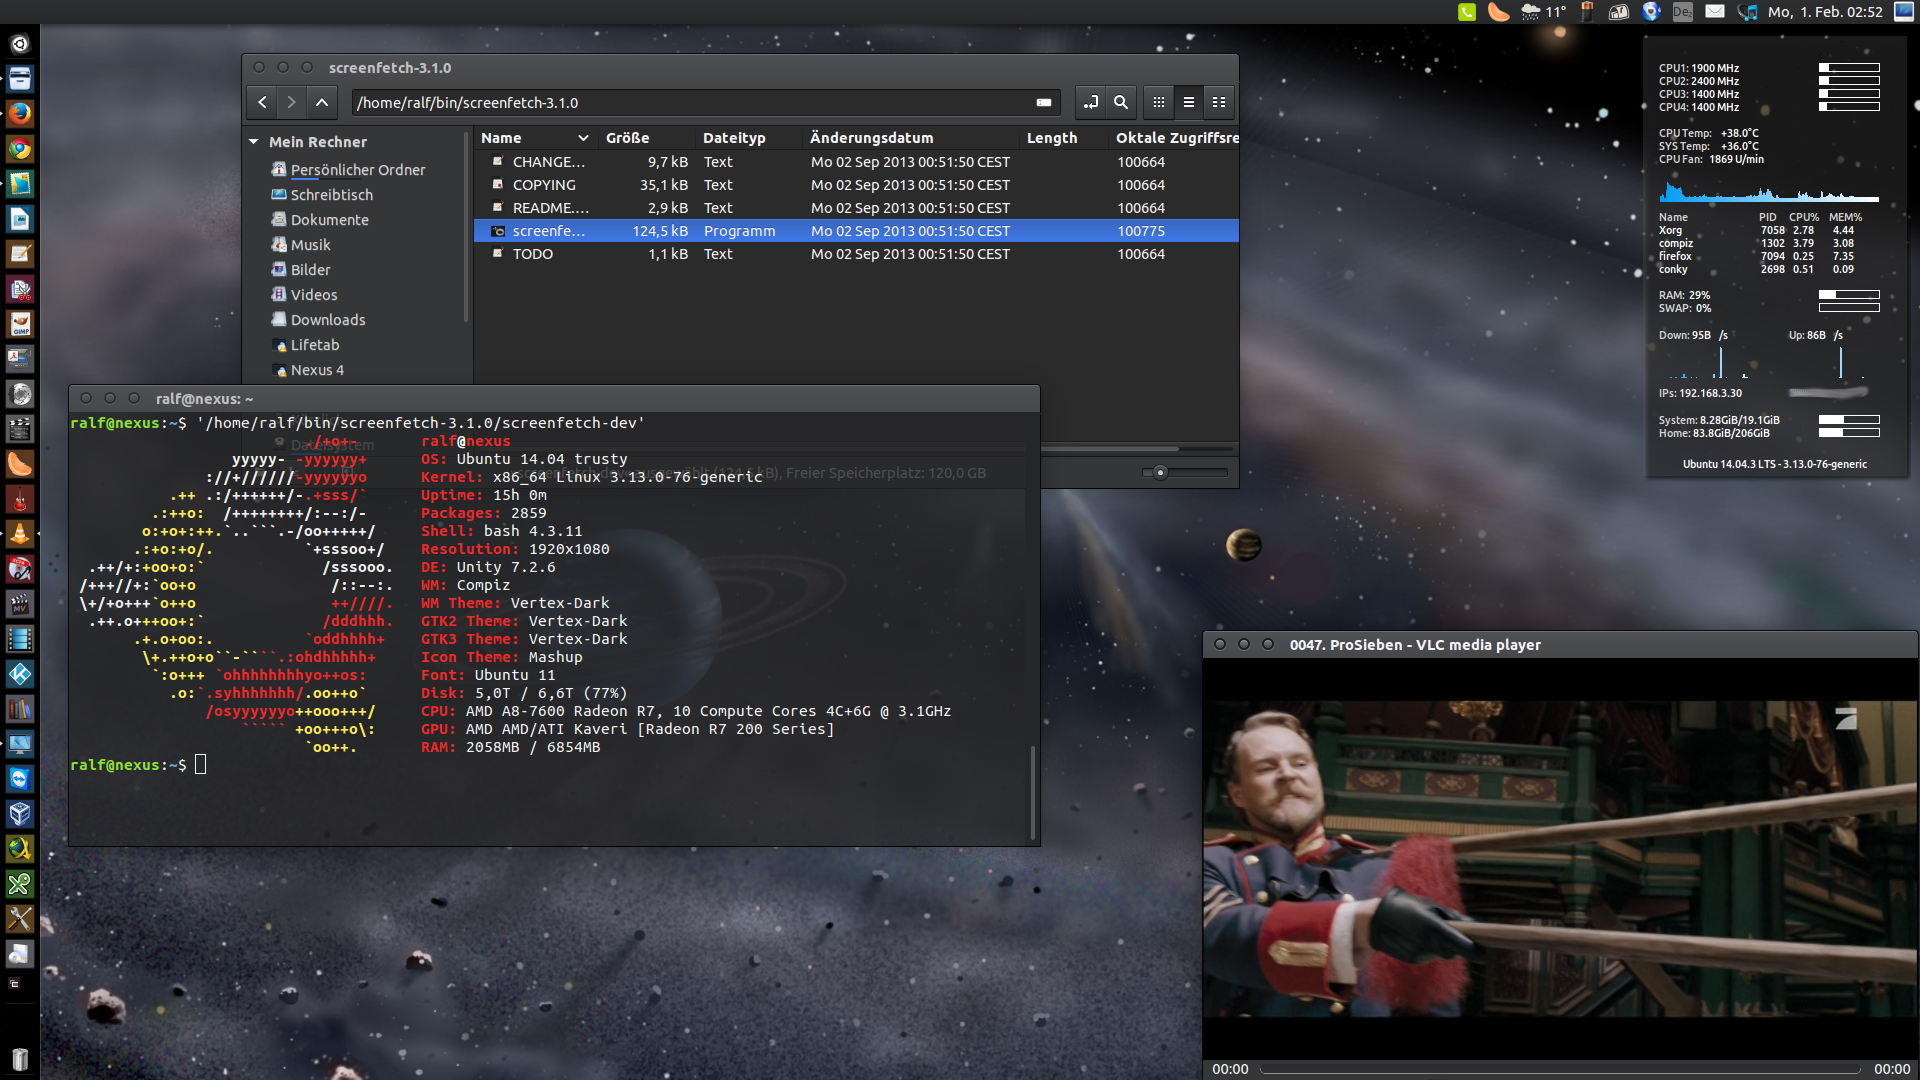
Task: Open the date and time menu
Action: pyautogui.click(x=1824, y=12)
